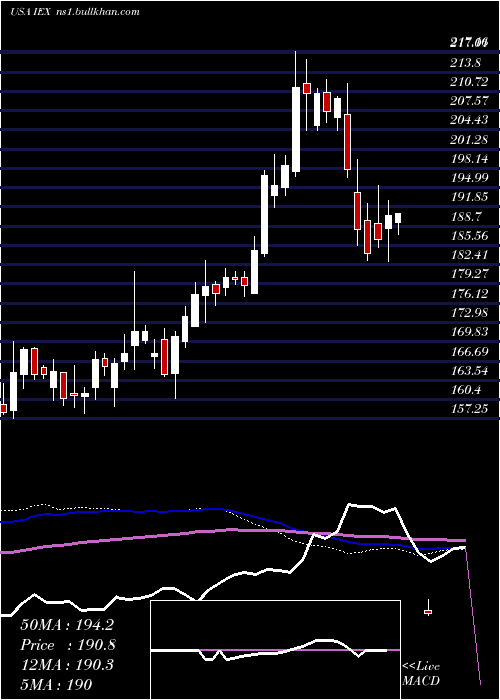Click the 207.57 price axis label

coord(469,101)
